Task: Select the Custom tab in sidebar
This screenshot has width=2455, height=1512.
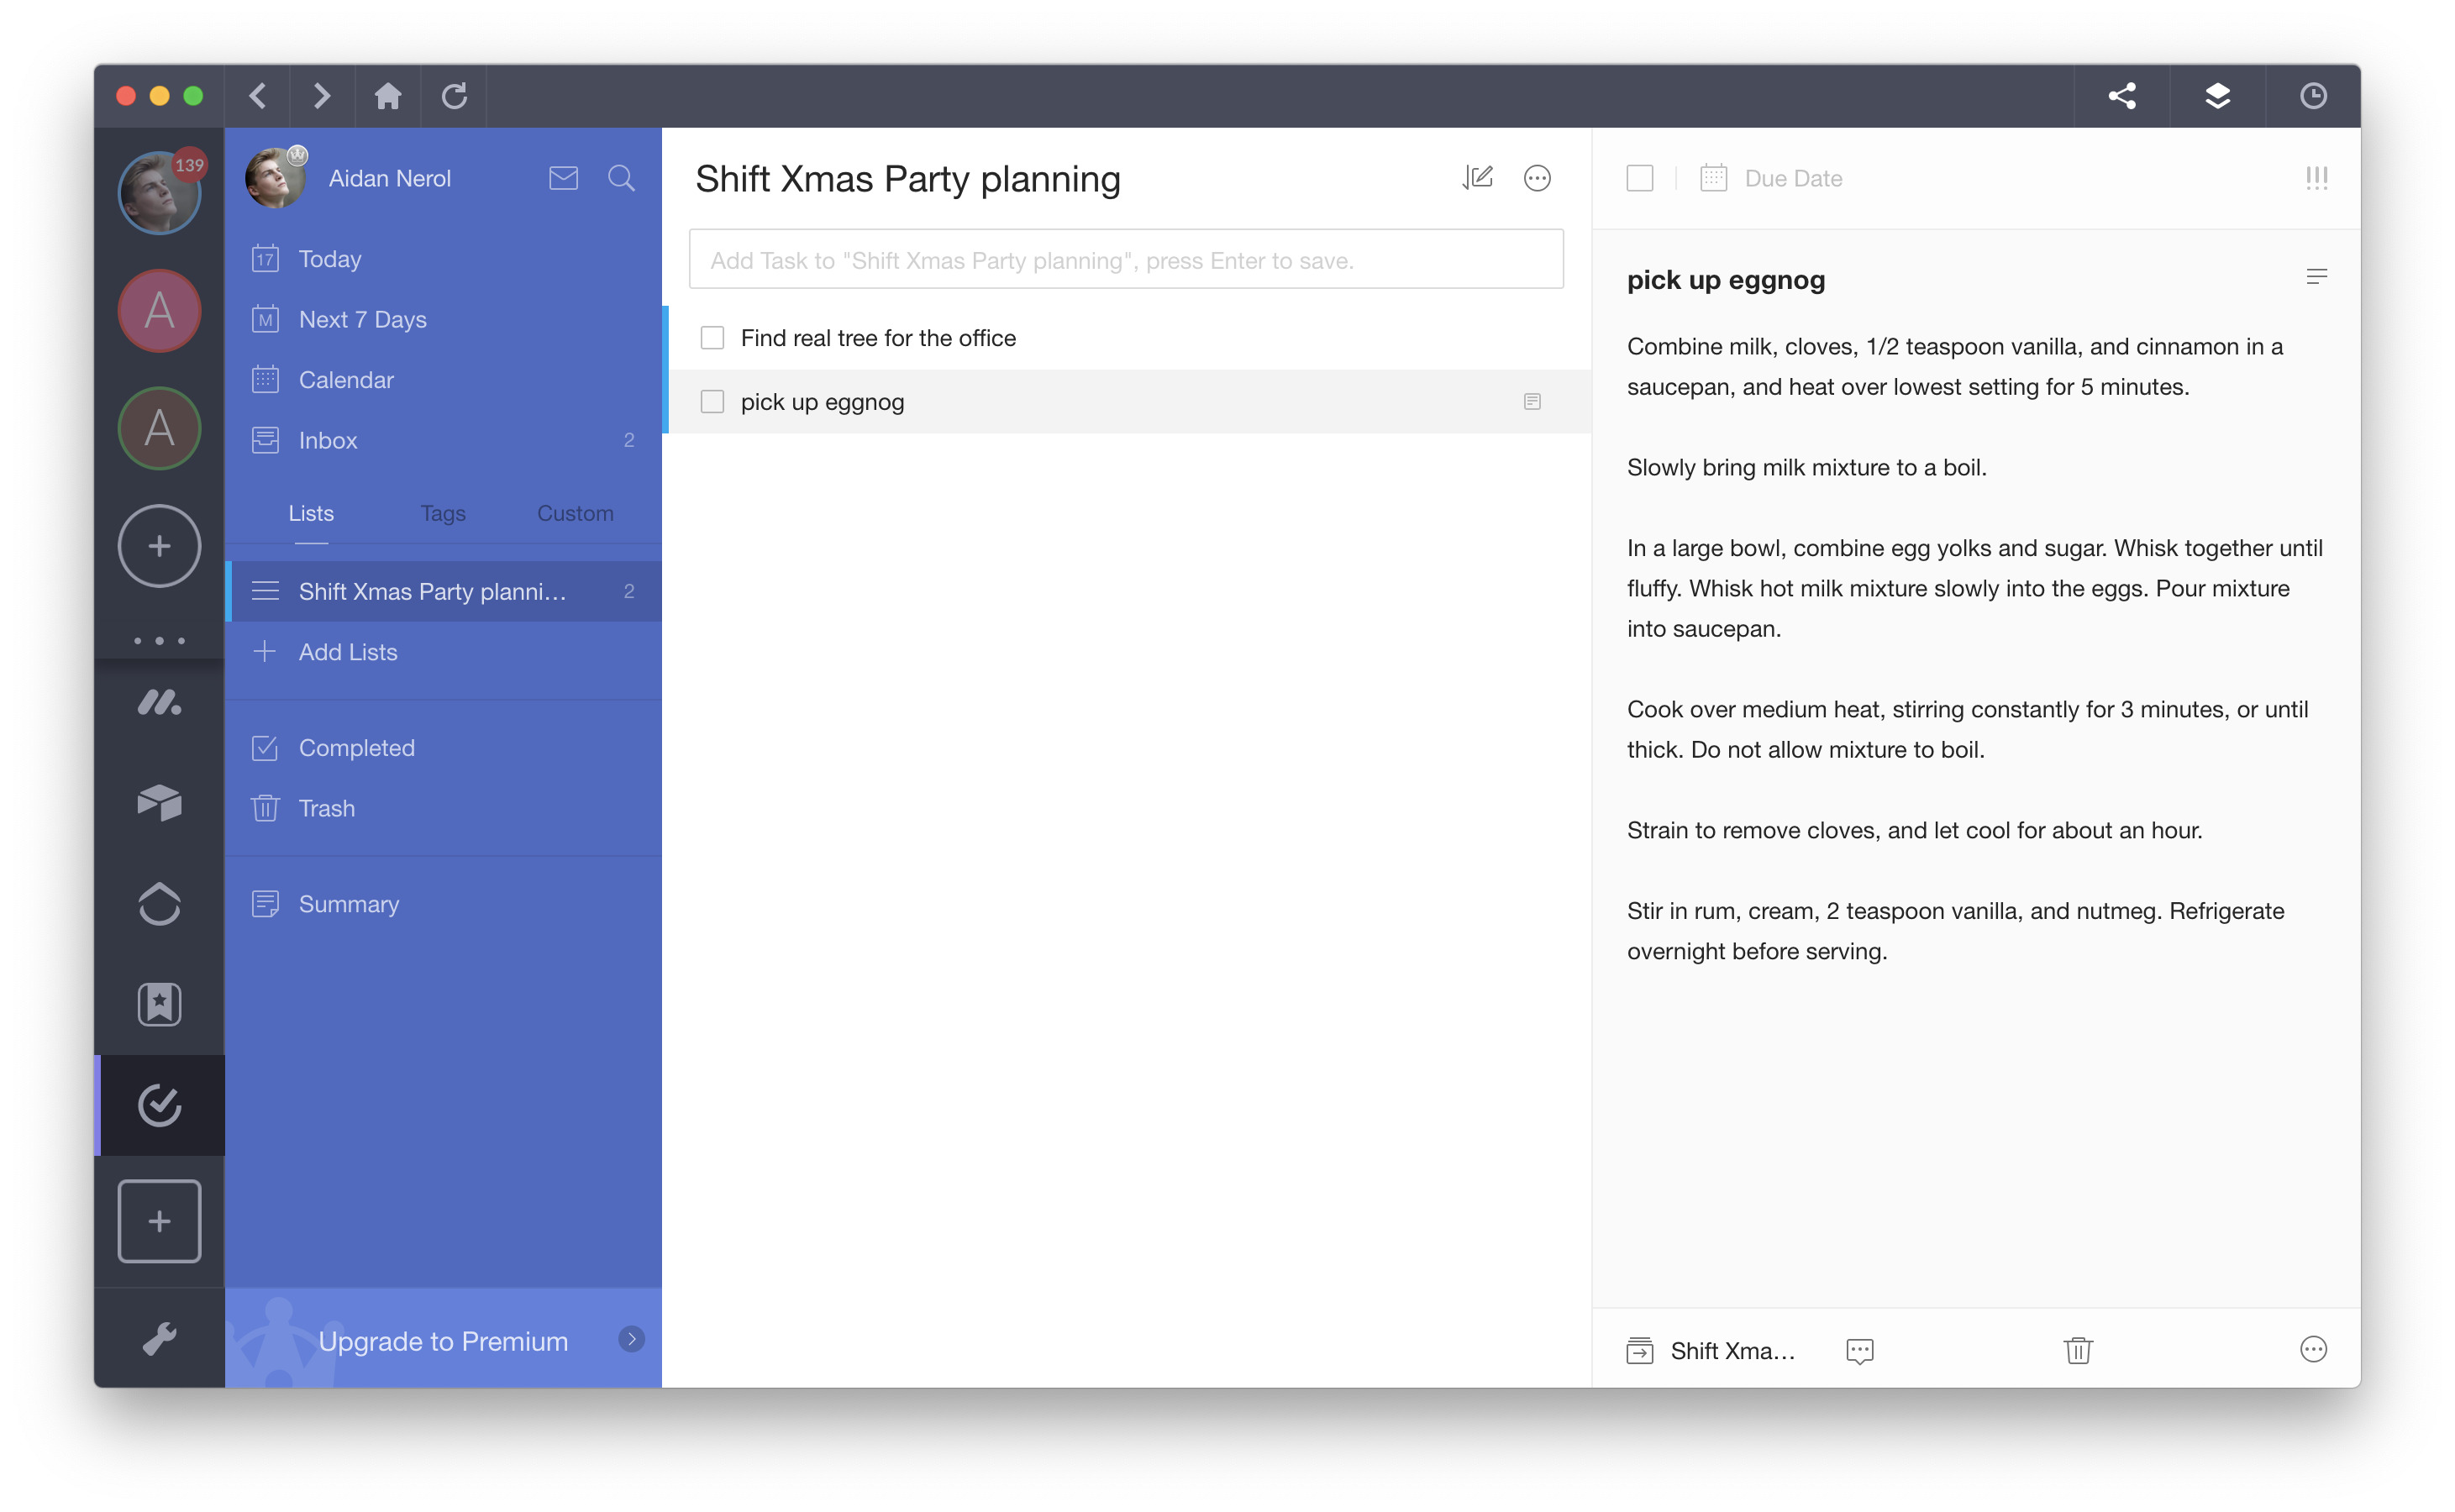Action: tap(576, 514)
